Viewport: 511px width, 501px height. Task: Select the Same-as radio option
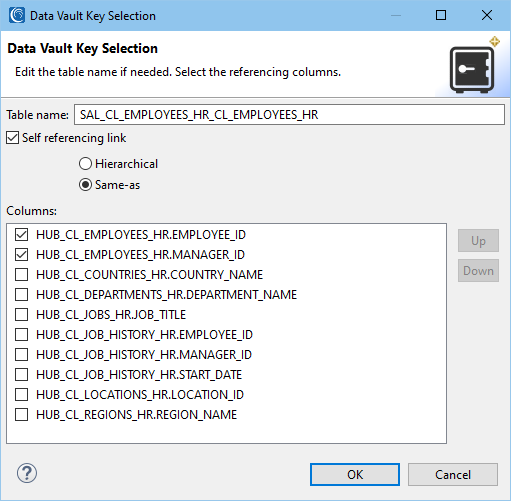[x=85, y=185]
